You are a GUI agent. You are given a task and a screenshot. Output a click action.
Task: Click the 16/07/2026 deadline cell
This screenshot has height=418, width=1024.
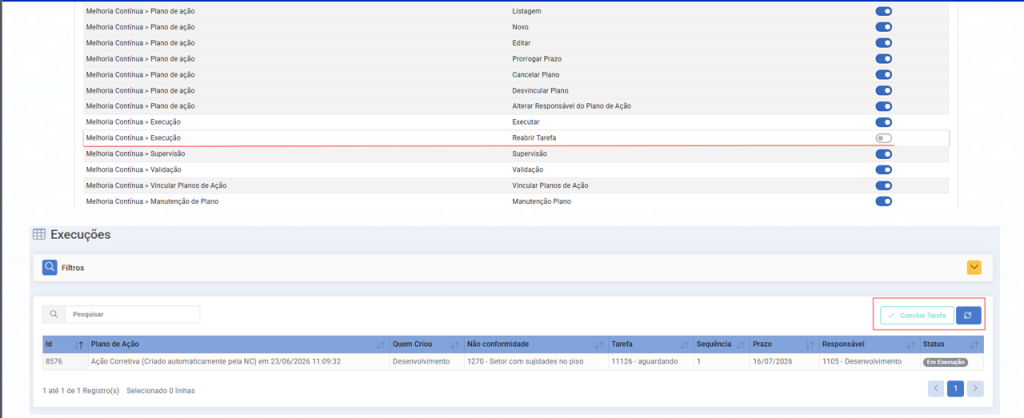pos(784,361)
